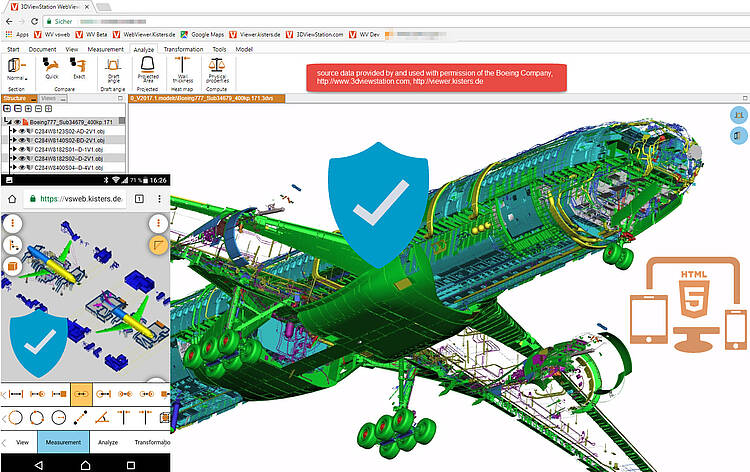
Task: Toggle eye icon for C284W8400S04--D-4V1.obj
Action: click(x=22, y=167)
